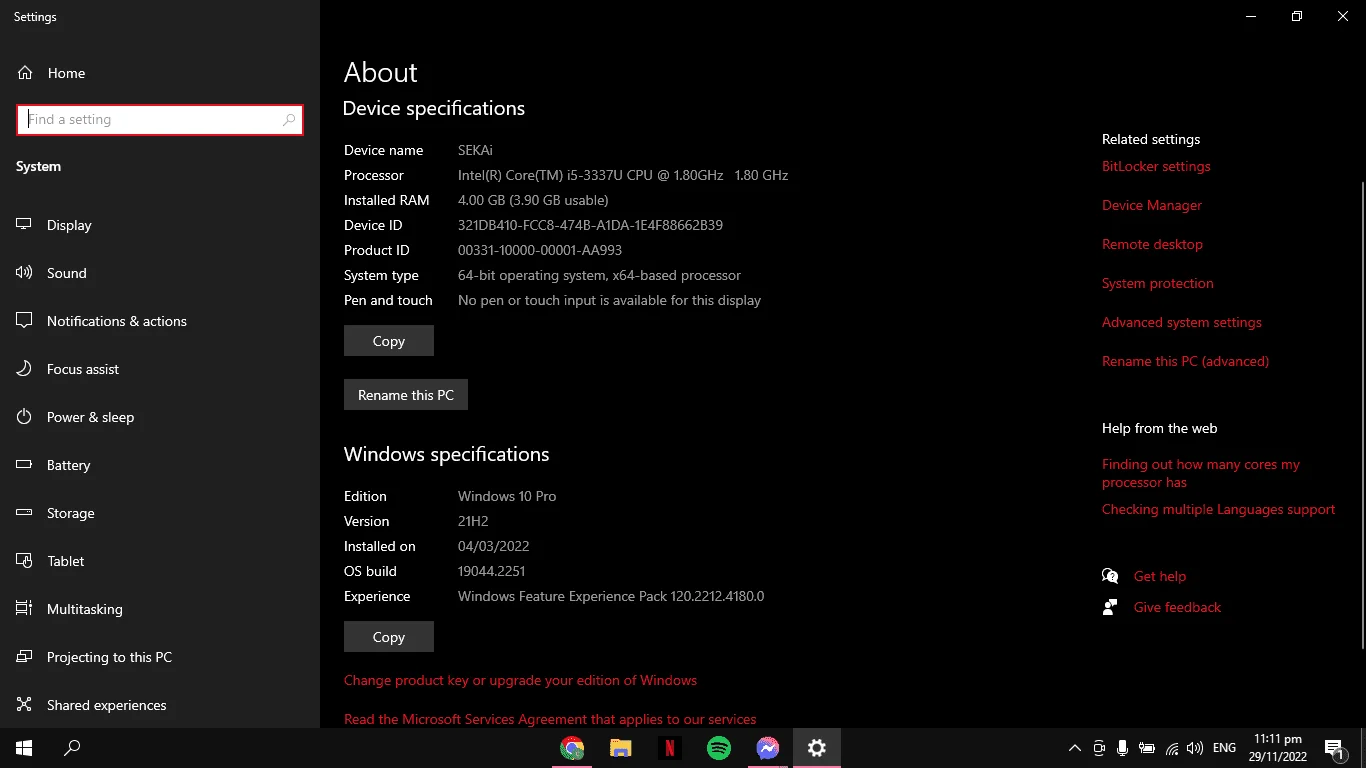Open Sound settings in sidebar
Screen dimensions: 1366x768
click(x=160, y=273)
